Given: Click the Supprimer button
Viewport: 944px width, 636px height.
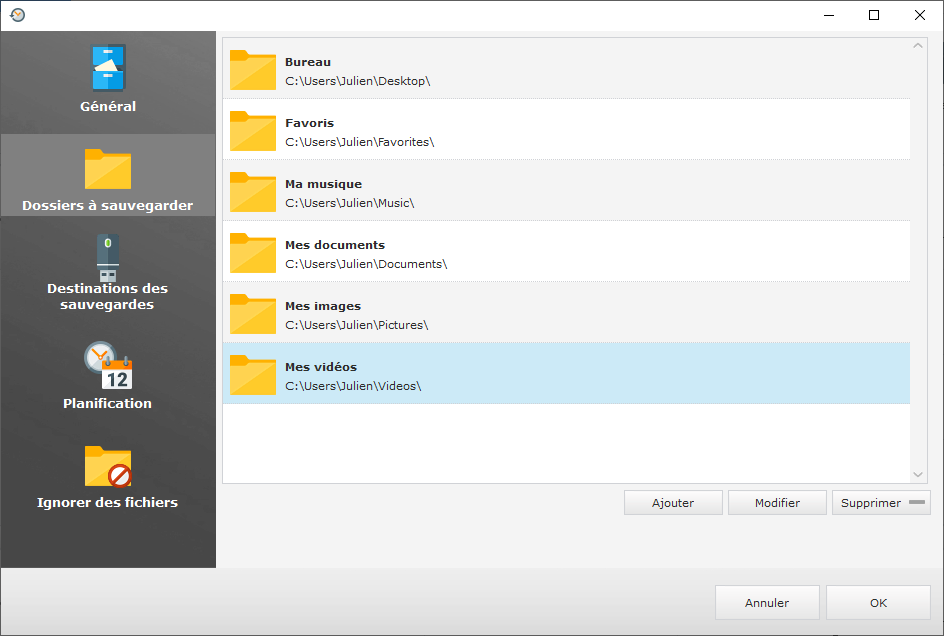Looking at the screenshot, I should click(x=881, y=503).
